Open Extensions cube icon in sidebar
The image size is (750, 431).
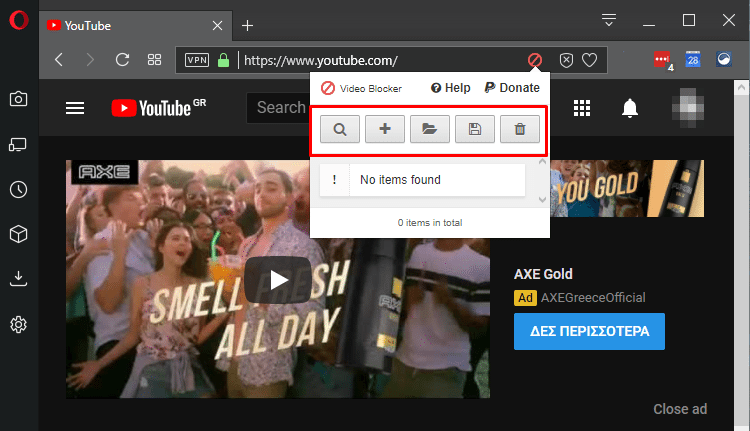pyautogui.click(x=18, y=234)
